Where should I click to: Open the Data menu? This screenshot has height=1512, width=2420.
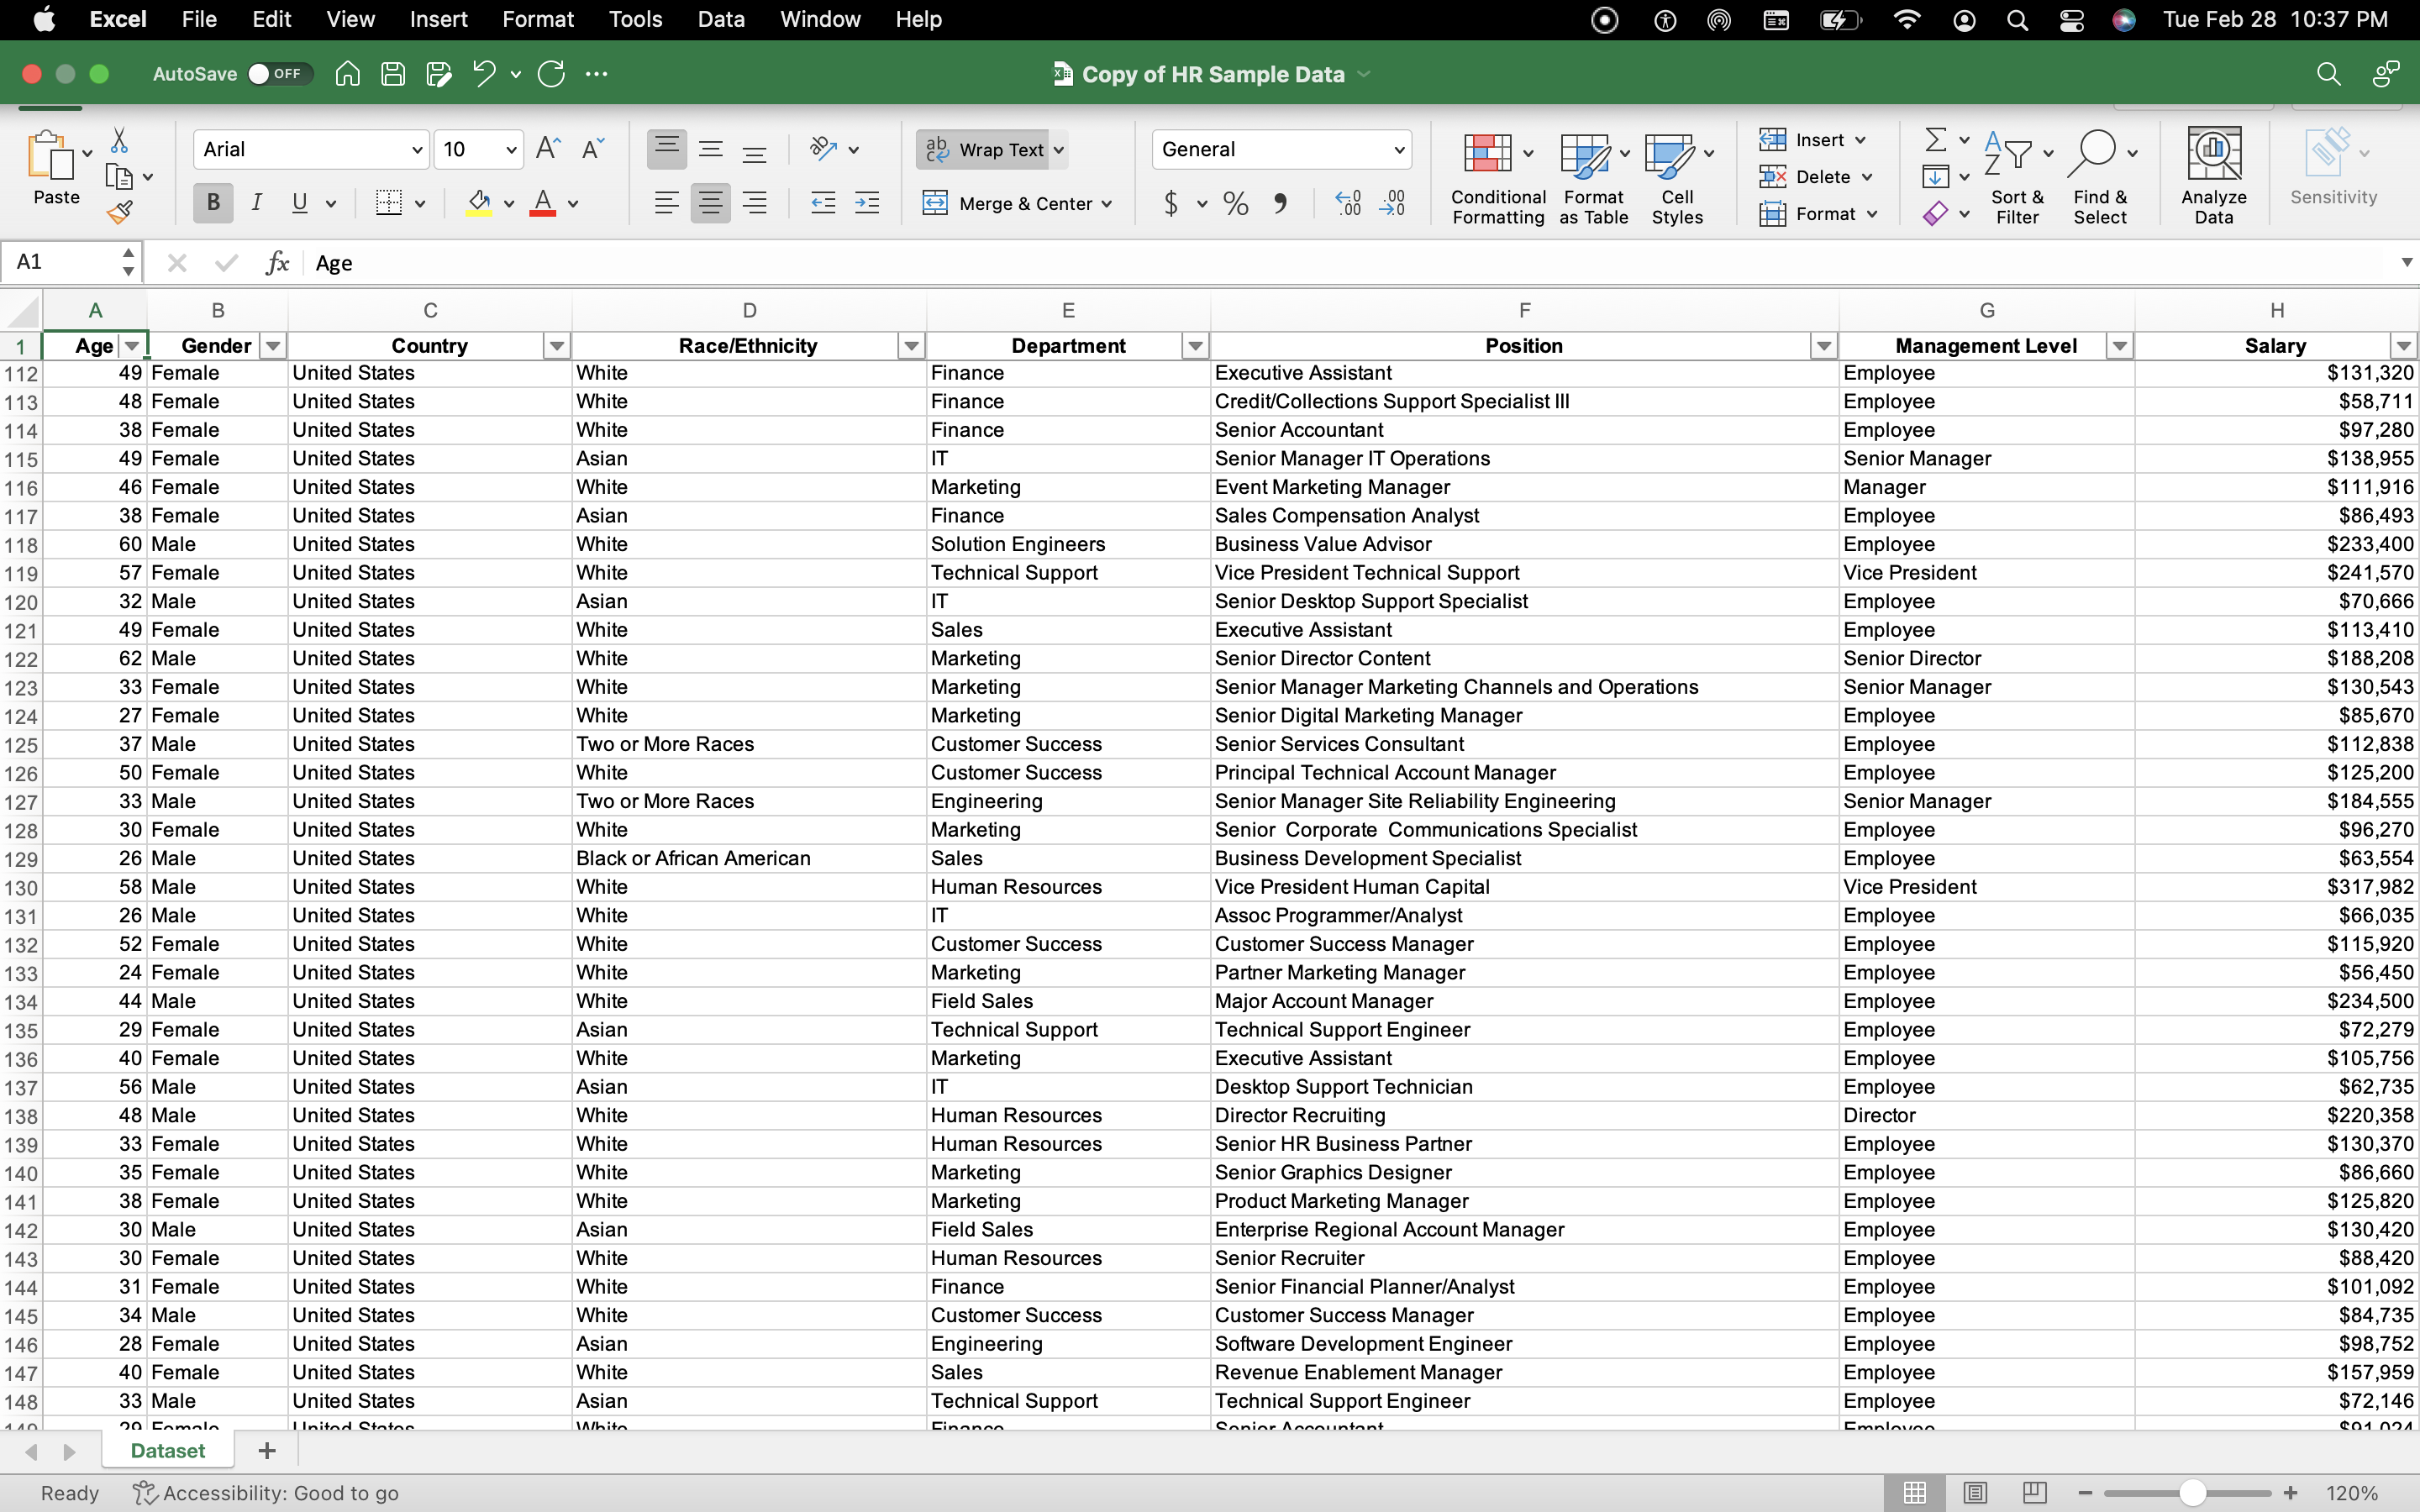pyautogui.click(x=719, y=19)
